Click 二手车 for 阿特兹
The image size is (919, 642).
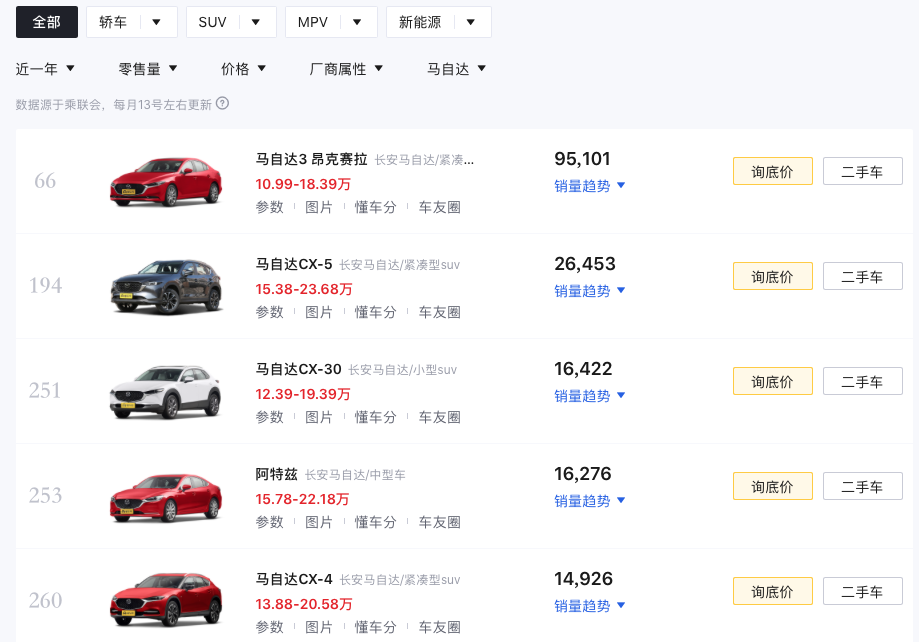click(863, 486)
